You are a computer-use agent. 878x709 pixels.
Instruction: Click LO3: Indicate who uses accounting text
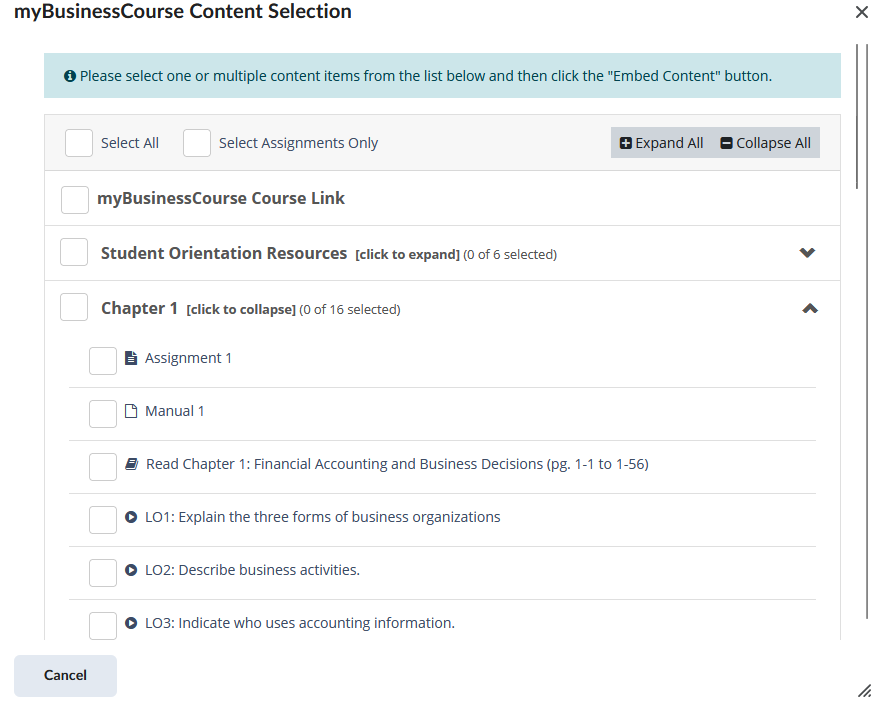point(300,623)
